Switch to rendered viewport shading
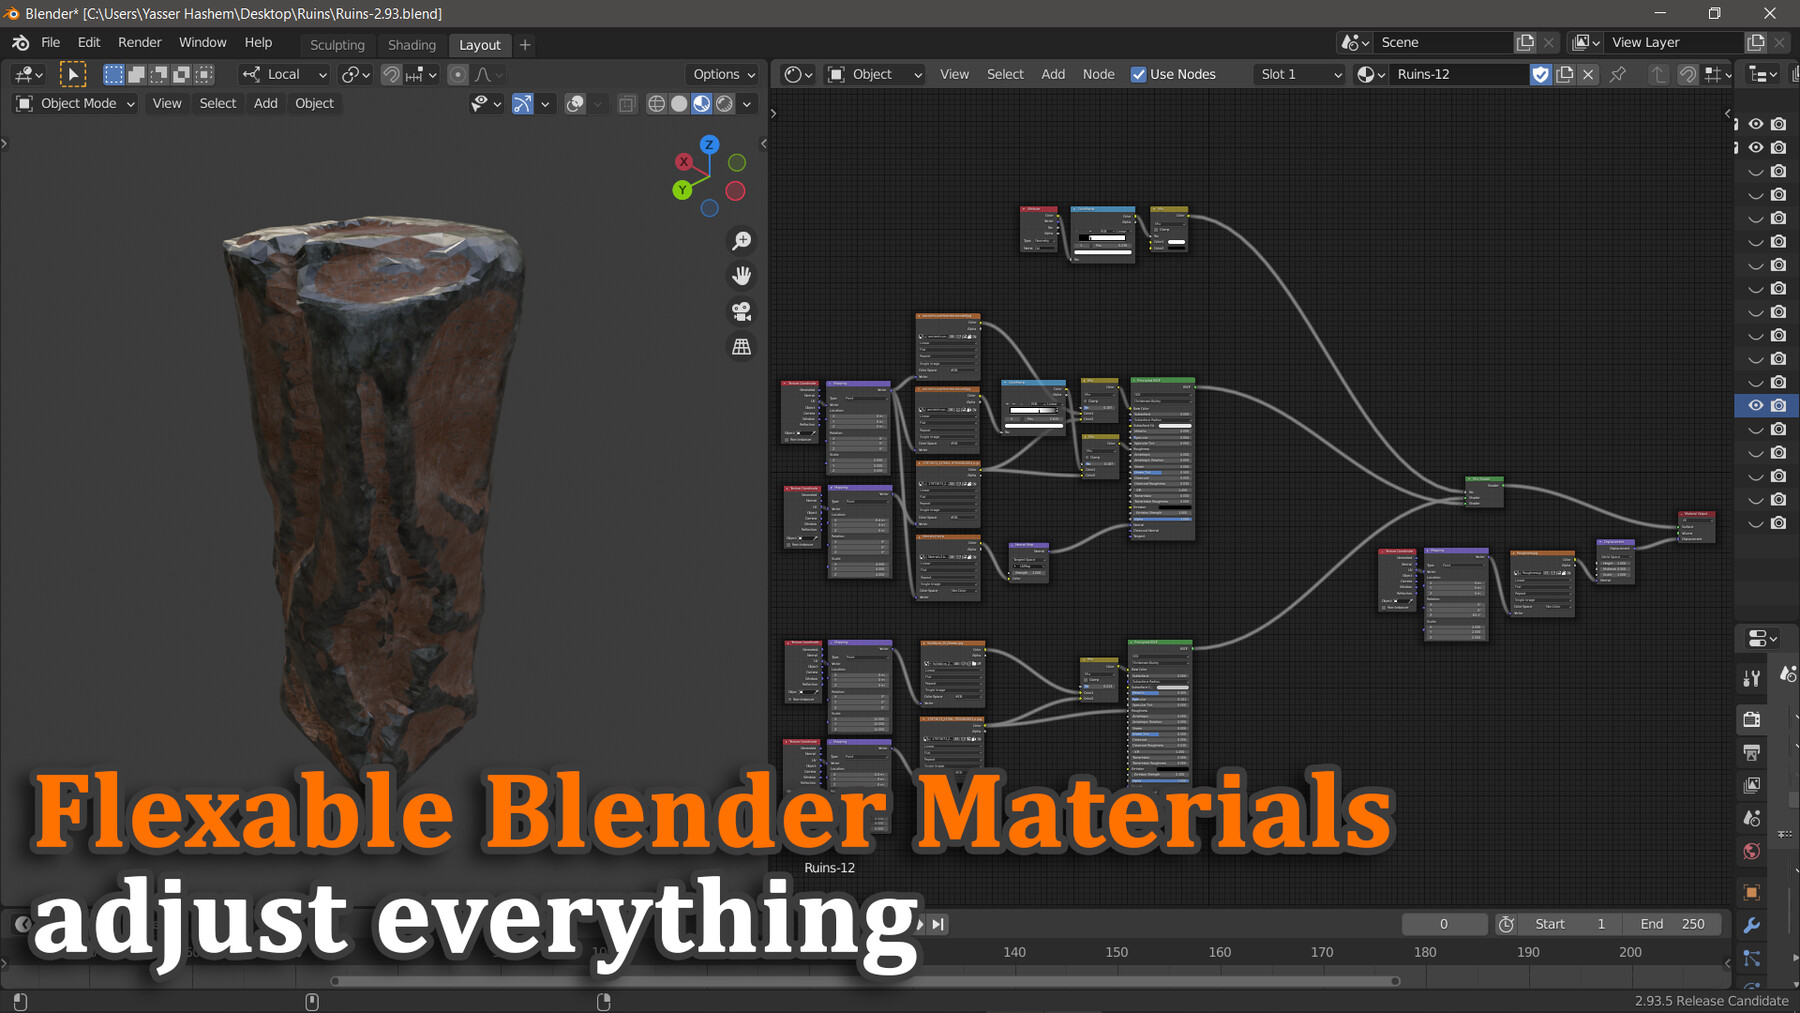 [x=725, y=103]
